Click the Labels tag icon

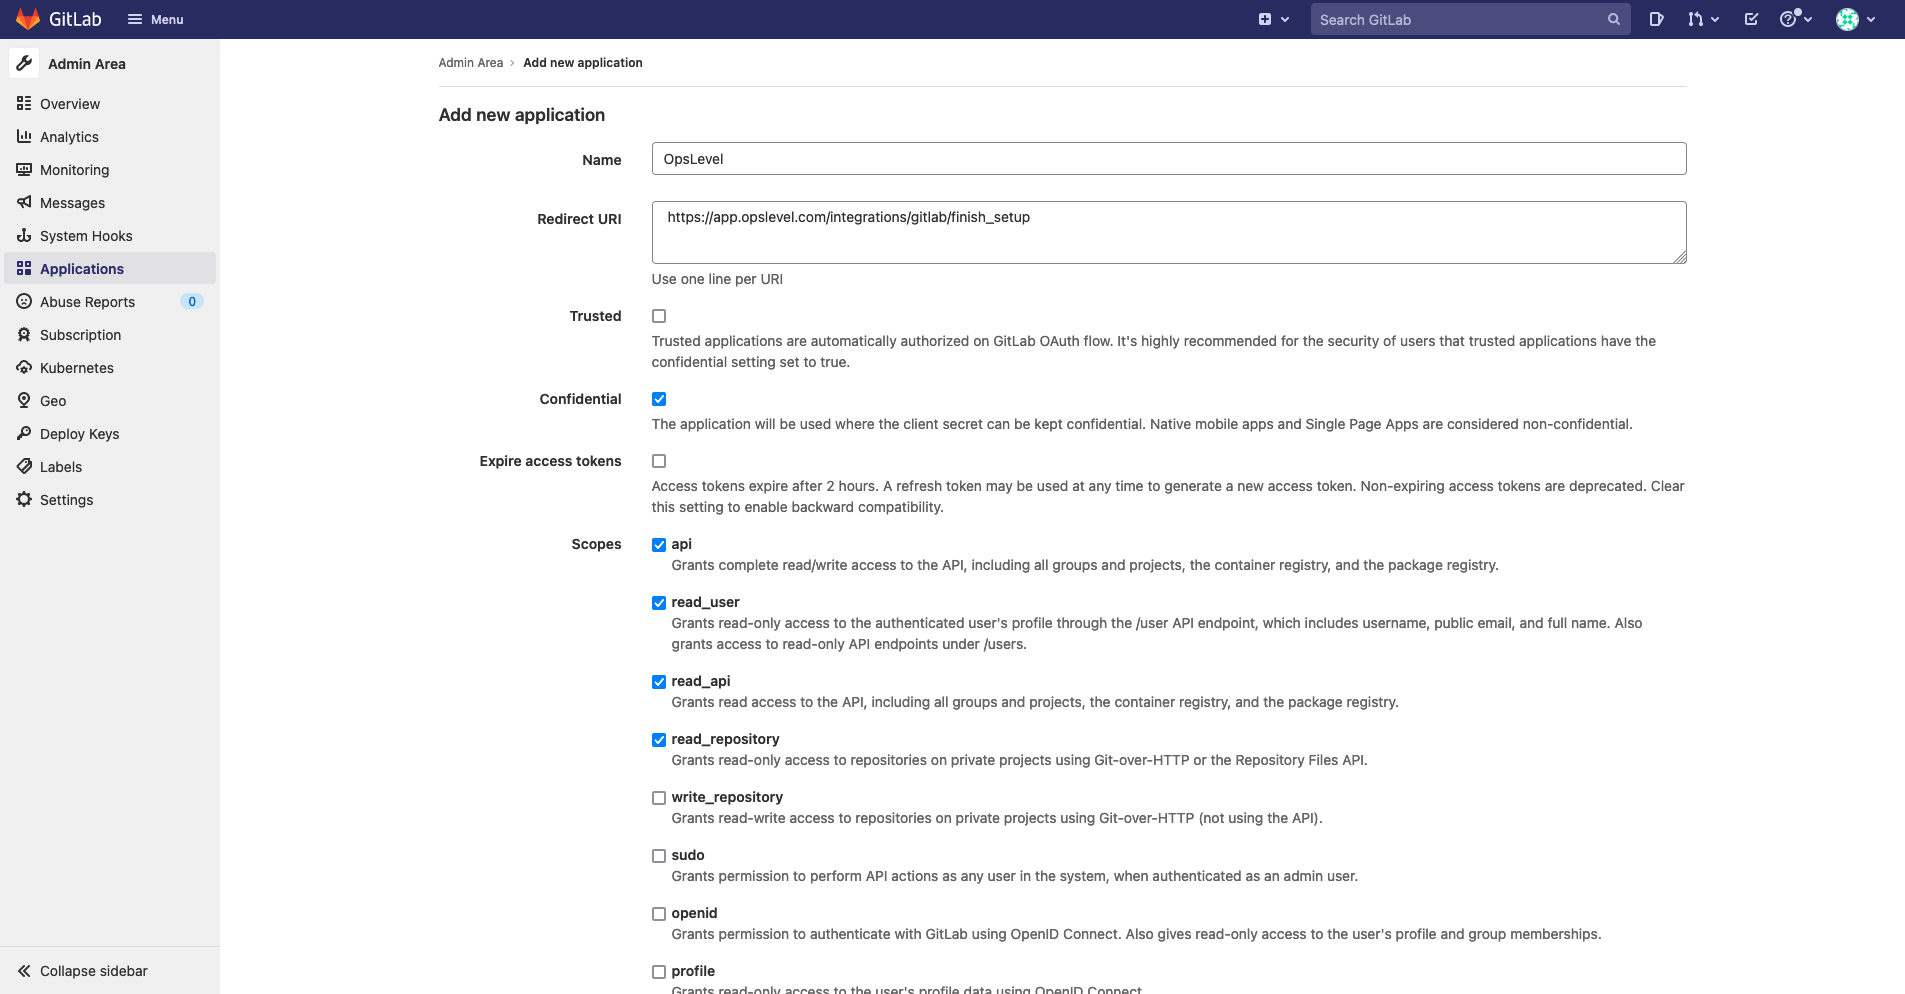24,466
